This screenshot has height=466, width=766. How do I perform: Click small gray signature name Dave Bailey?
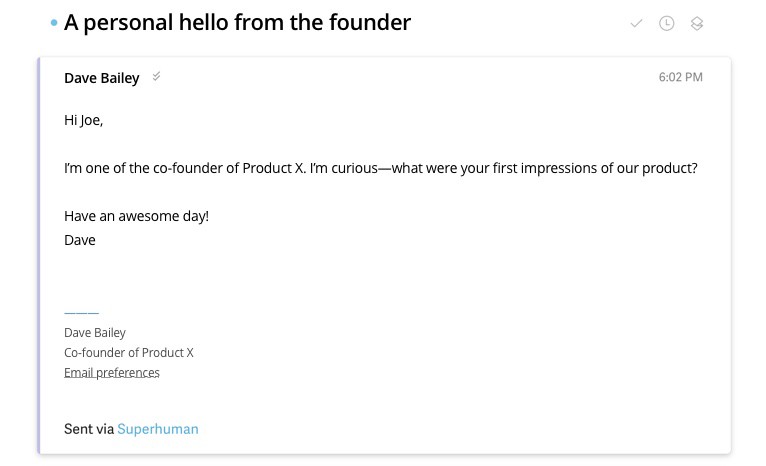coord(95,332)
